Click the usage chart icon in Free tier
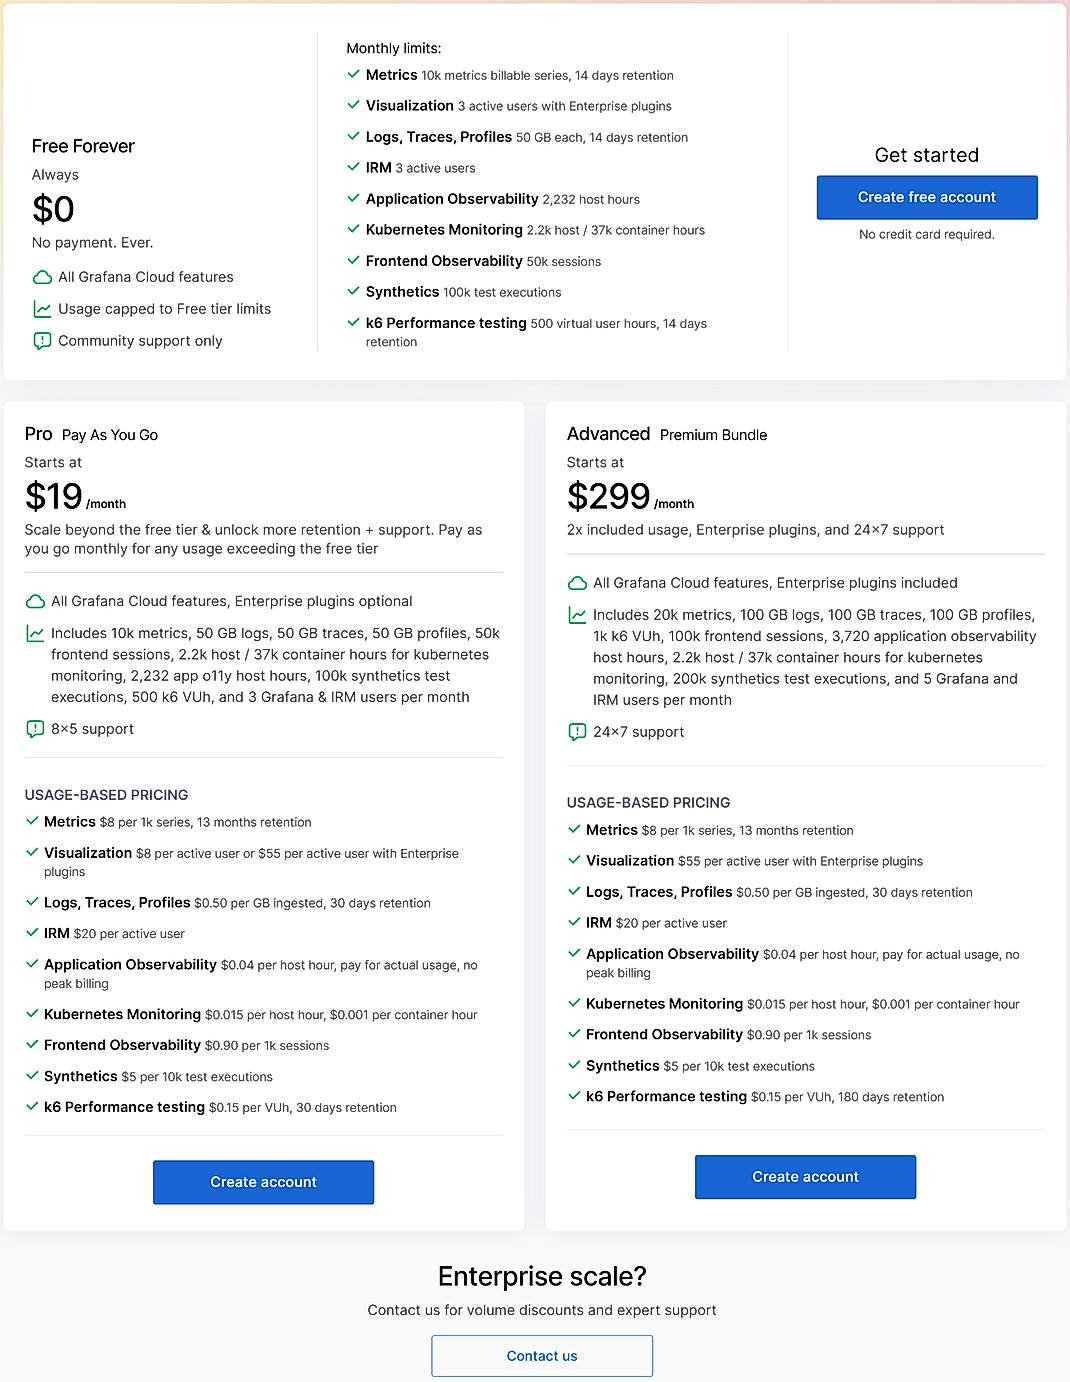Viewport: 1070px width, 1382px height. (42, 309)
